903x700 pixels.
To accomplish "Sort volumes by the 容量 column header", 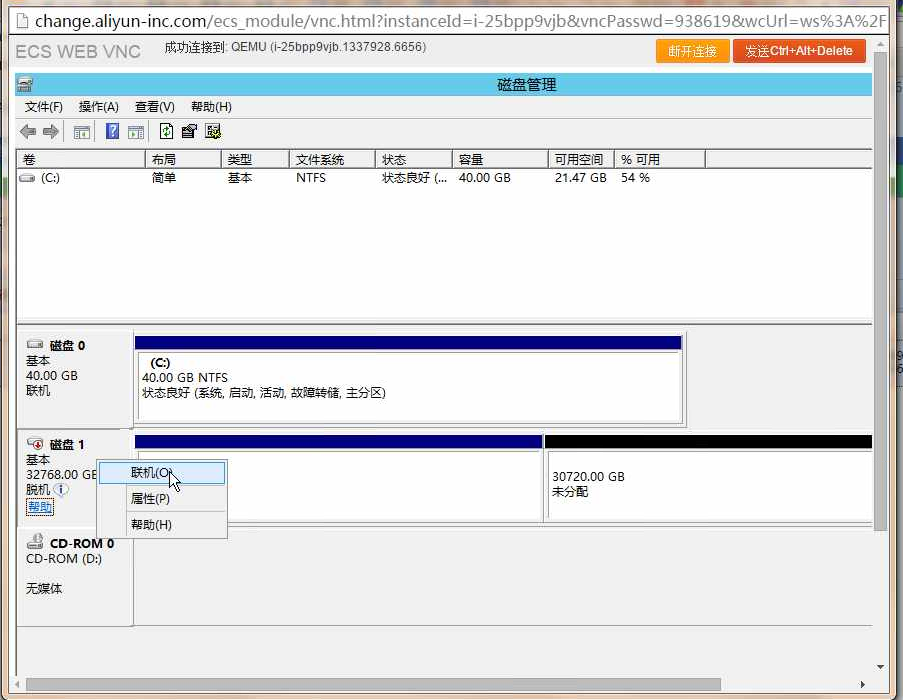I will pyautogui.click(x=500, y=160).
